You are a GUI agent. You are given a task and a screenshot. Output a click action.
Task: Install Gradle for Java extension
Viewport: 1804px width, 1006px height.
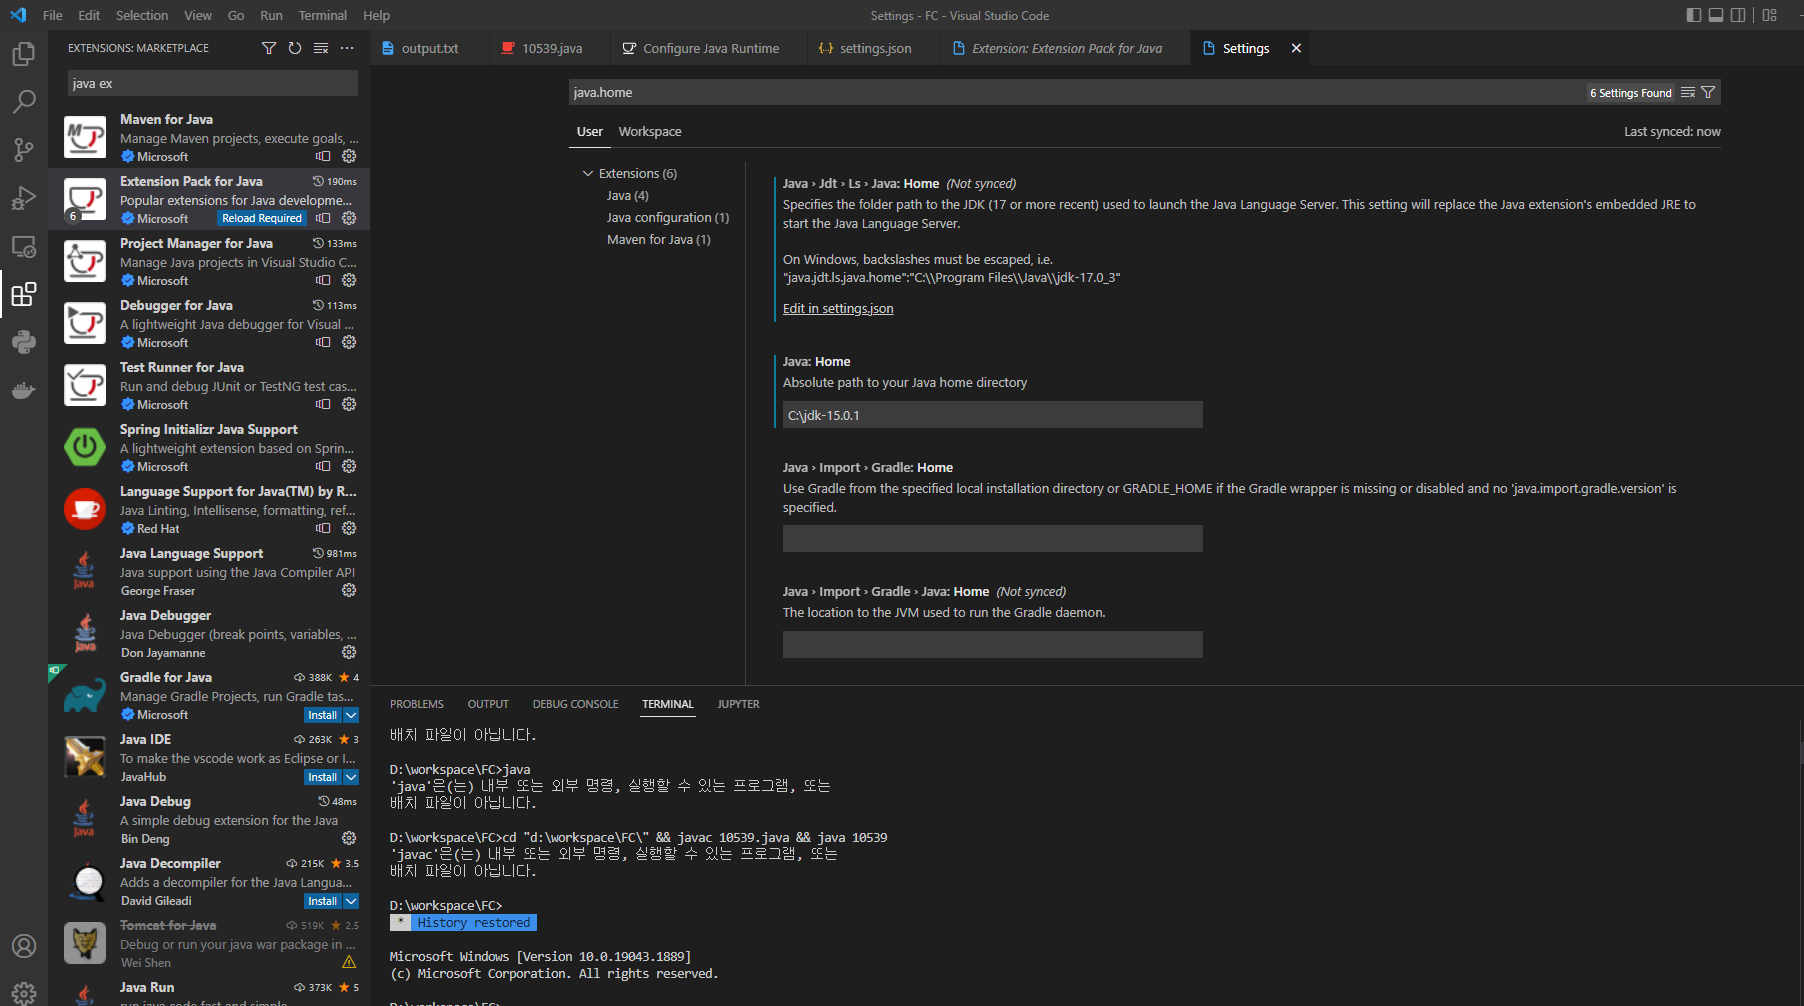pos(322,715)
